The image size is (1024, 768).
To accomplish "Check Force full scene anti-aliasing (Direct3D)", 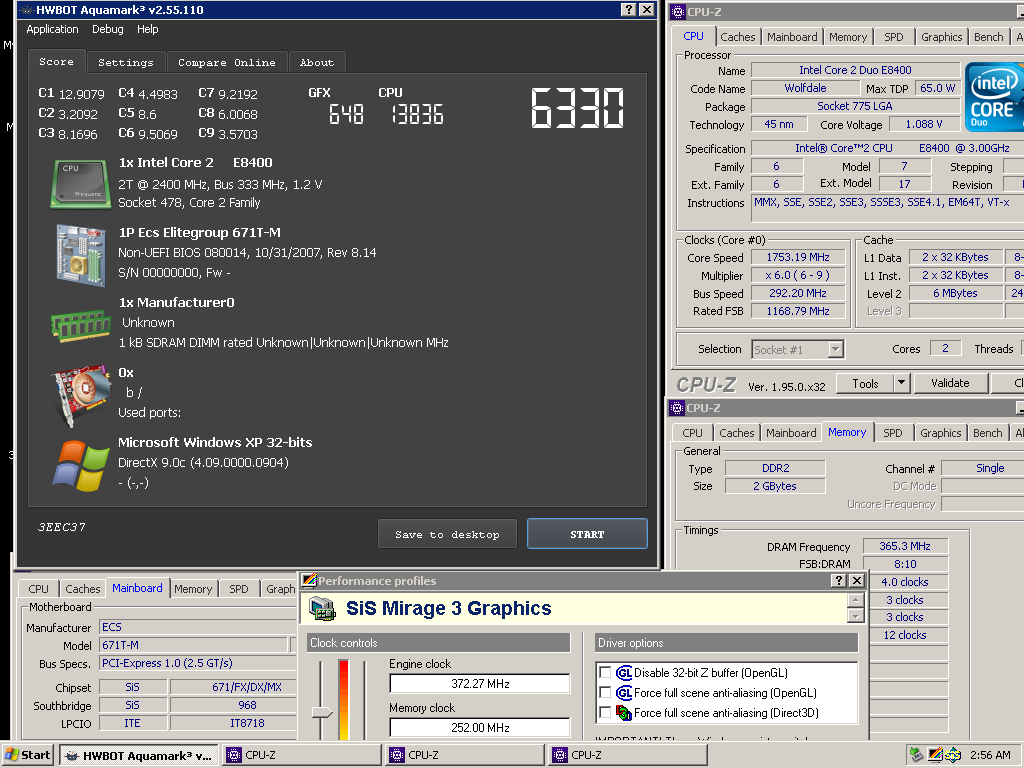I will (x=605, y=712).
